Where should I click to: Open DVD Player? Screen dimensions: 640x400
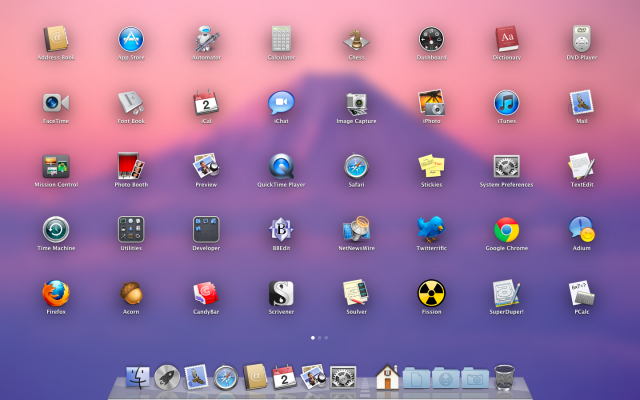(x=582, y=39)
